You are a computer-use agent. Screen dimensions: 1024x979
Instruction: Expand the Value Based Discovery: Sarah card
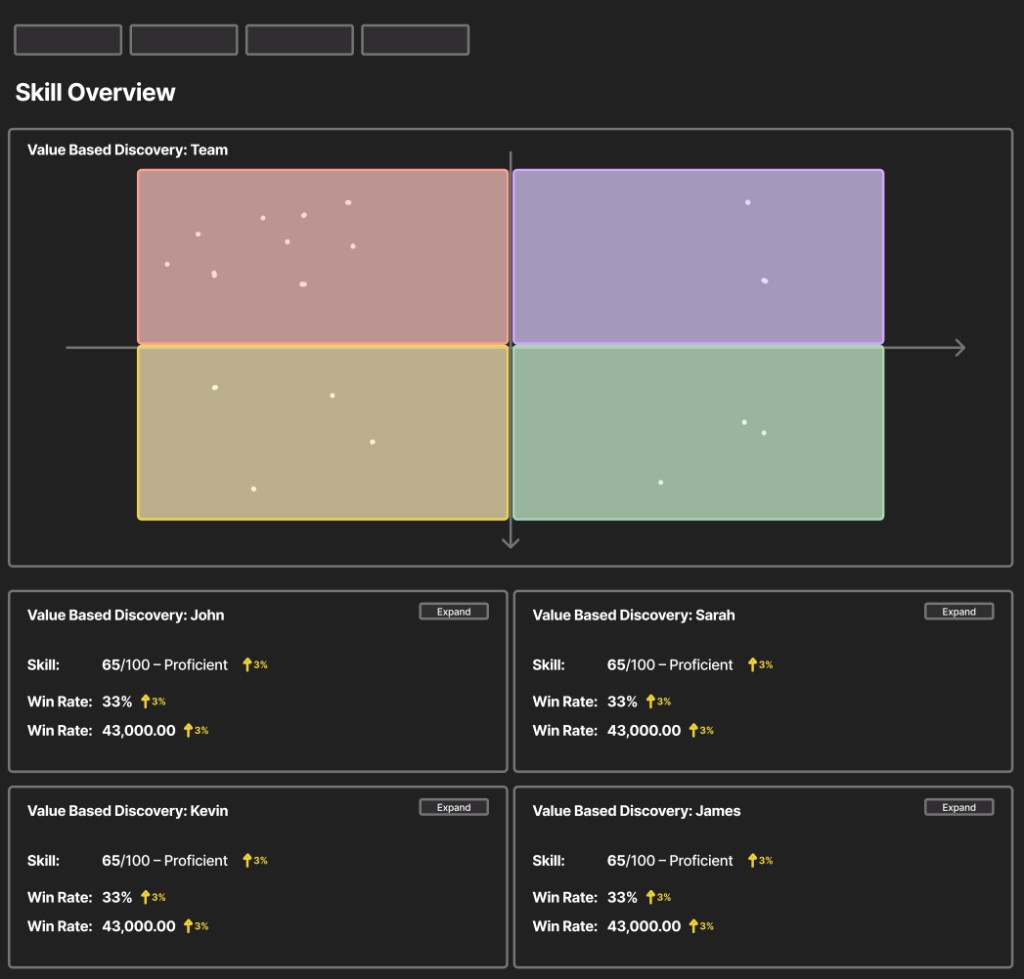959,611
